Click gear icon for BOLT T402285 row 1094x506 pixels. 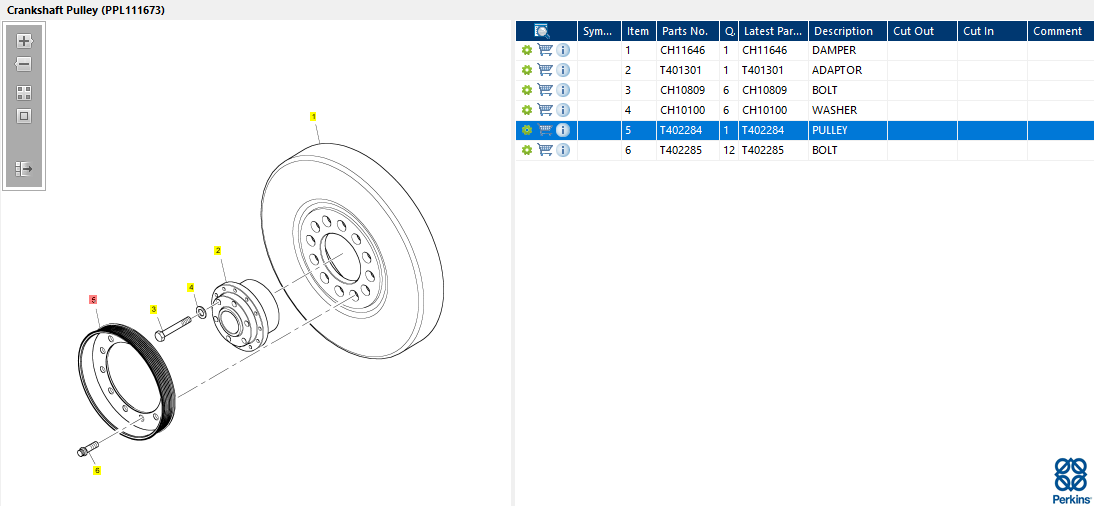click(x=527, y=150)
